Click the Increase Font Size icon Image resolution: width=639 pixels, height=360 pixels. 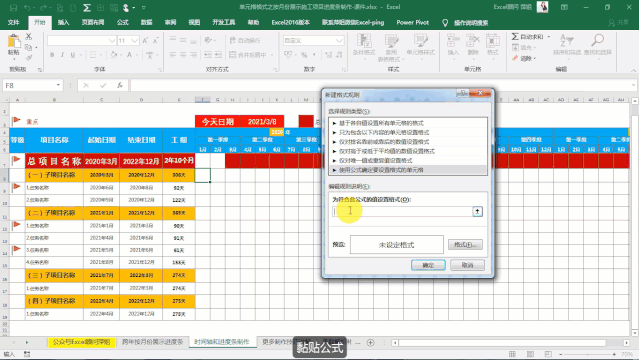click(x=145, y=40)
